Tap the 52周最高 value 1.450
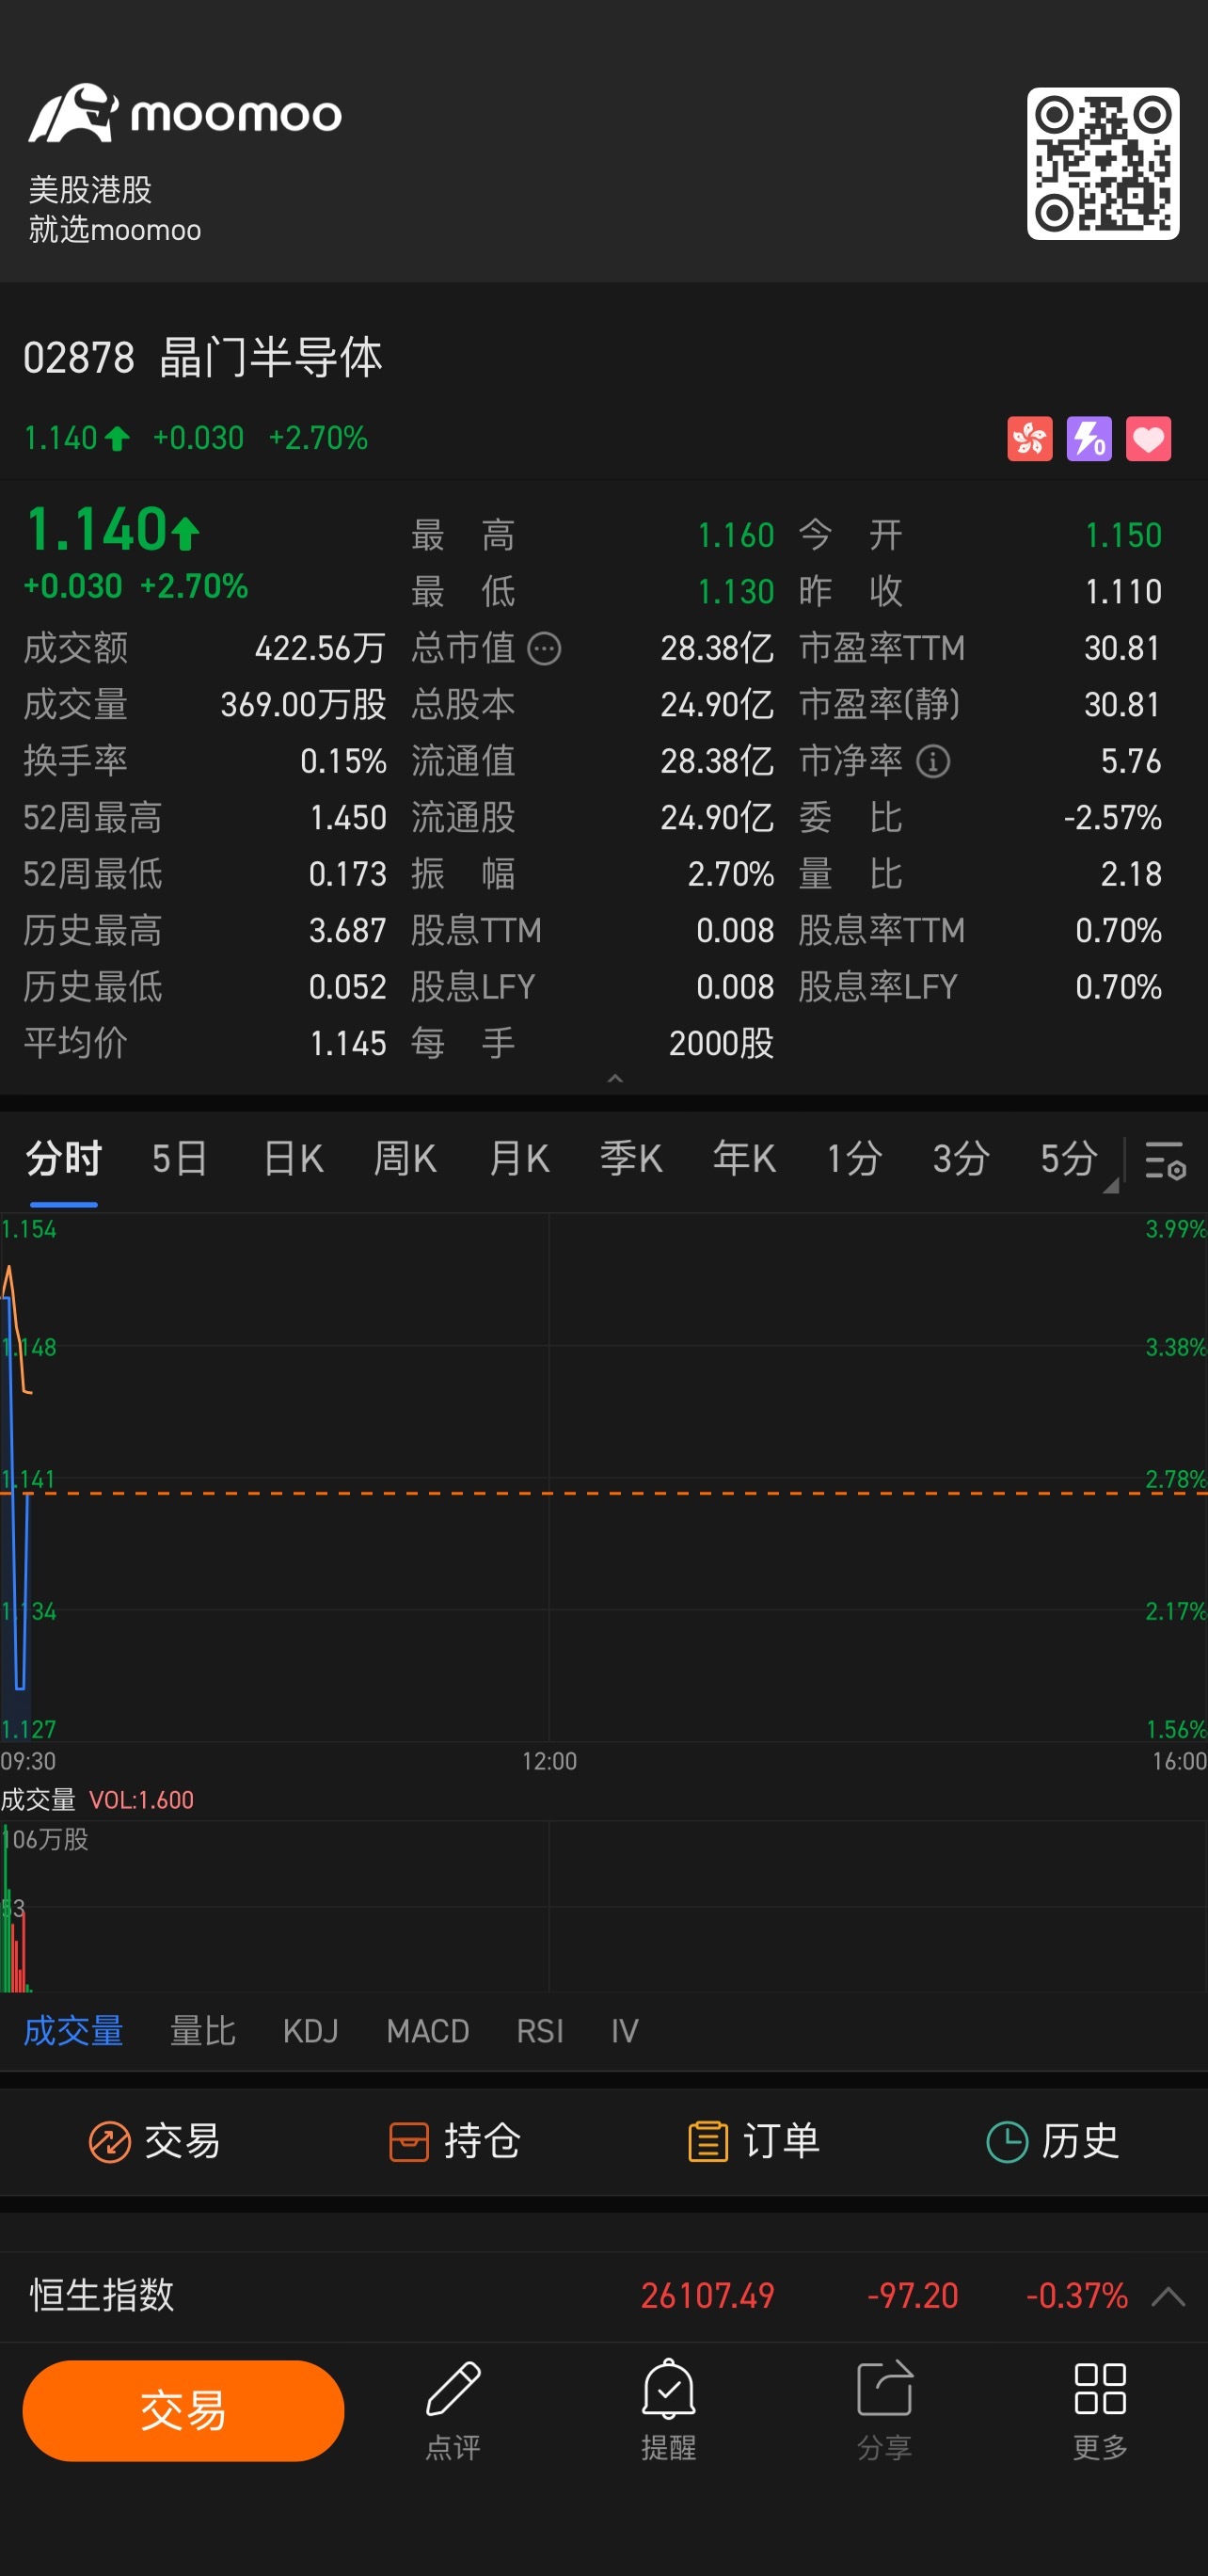This screenshot has width=1208, height=2576. 348,818
